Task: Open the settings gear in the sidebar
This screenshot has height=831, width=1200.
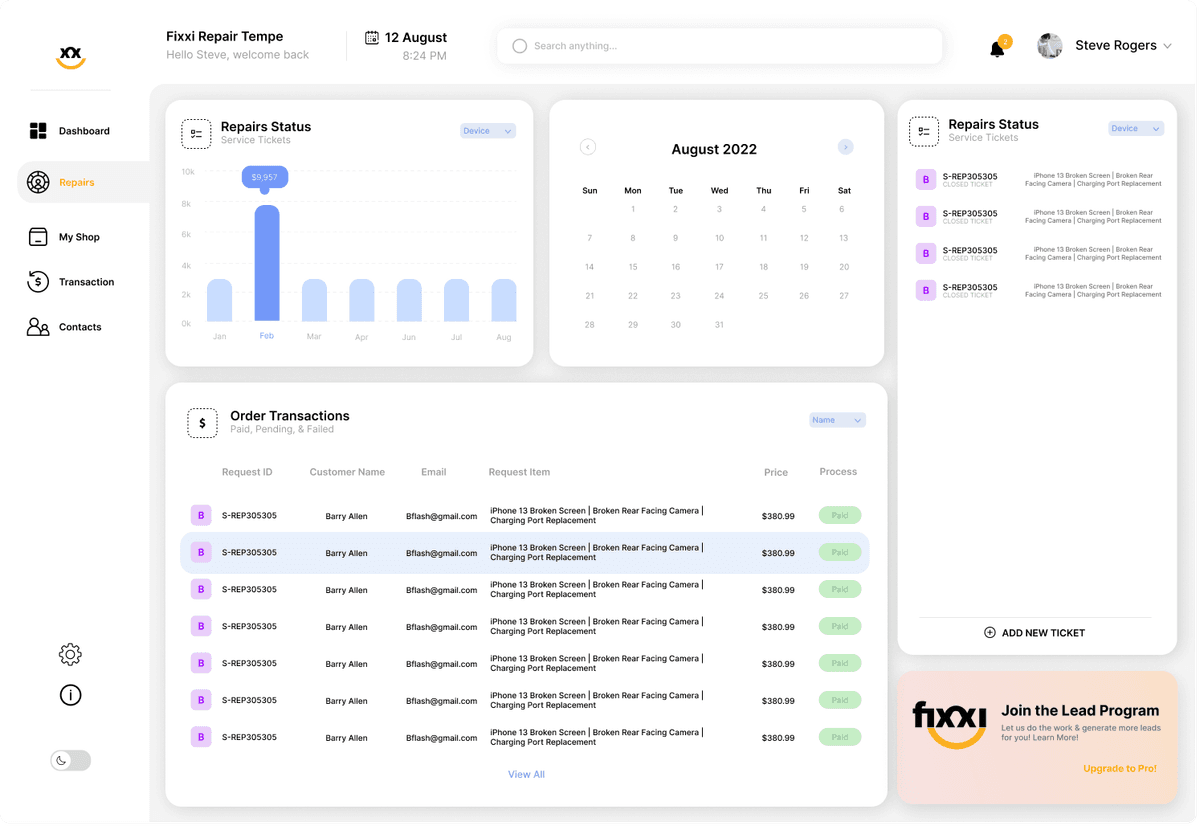Action: coord(70,654)
